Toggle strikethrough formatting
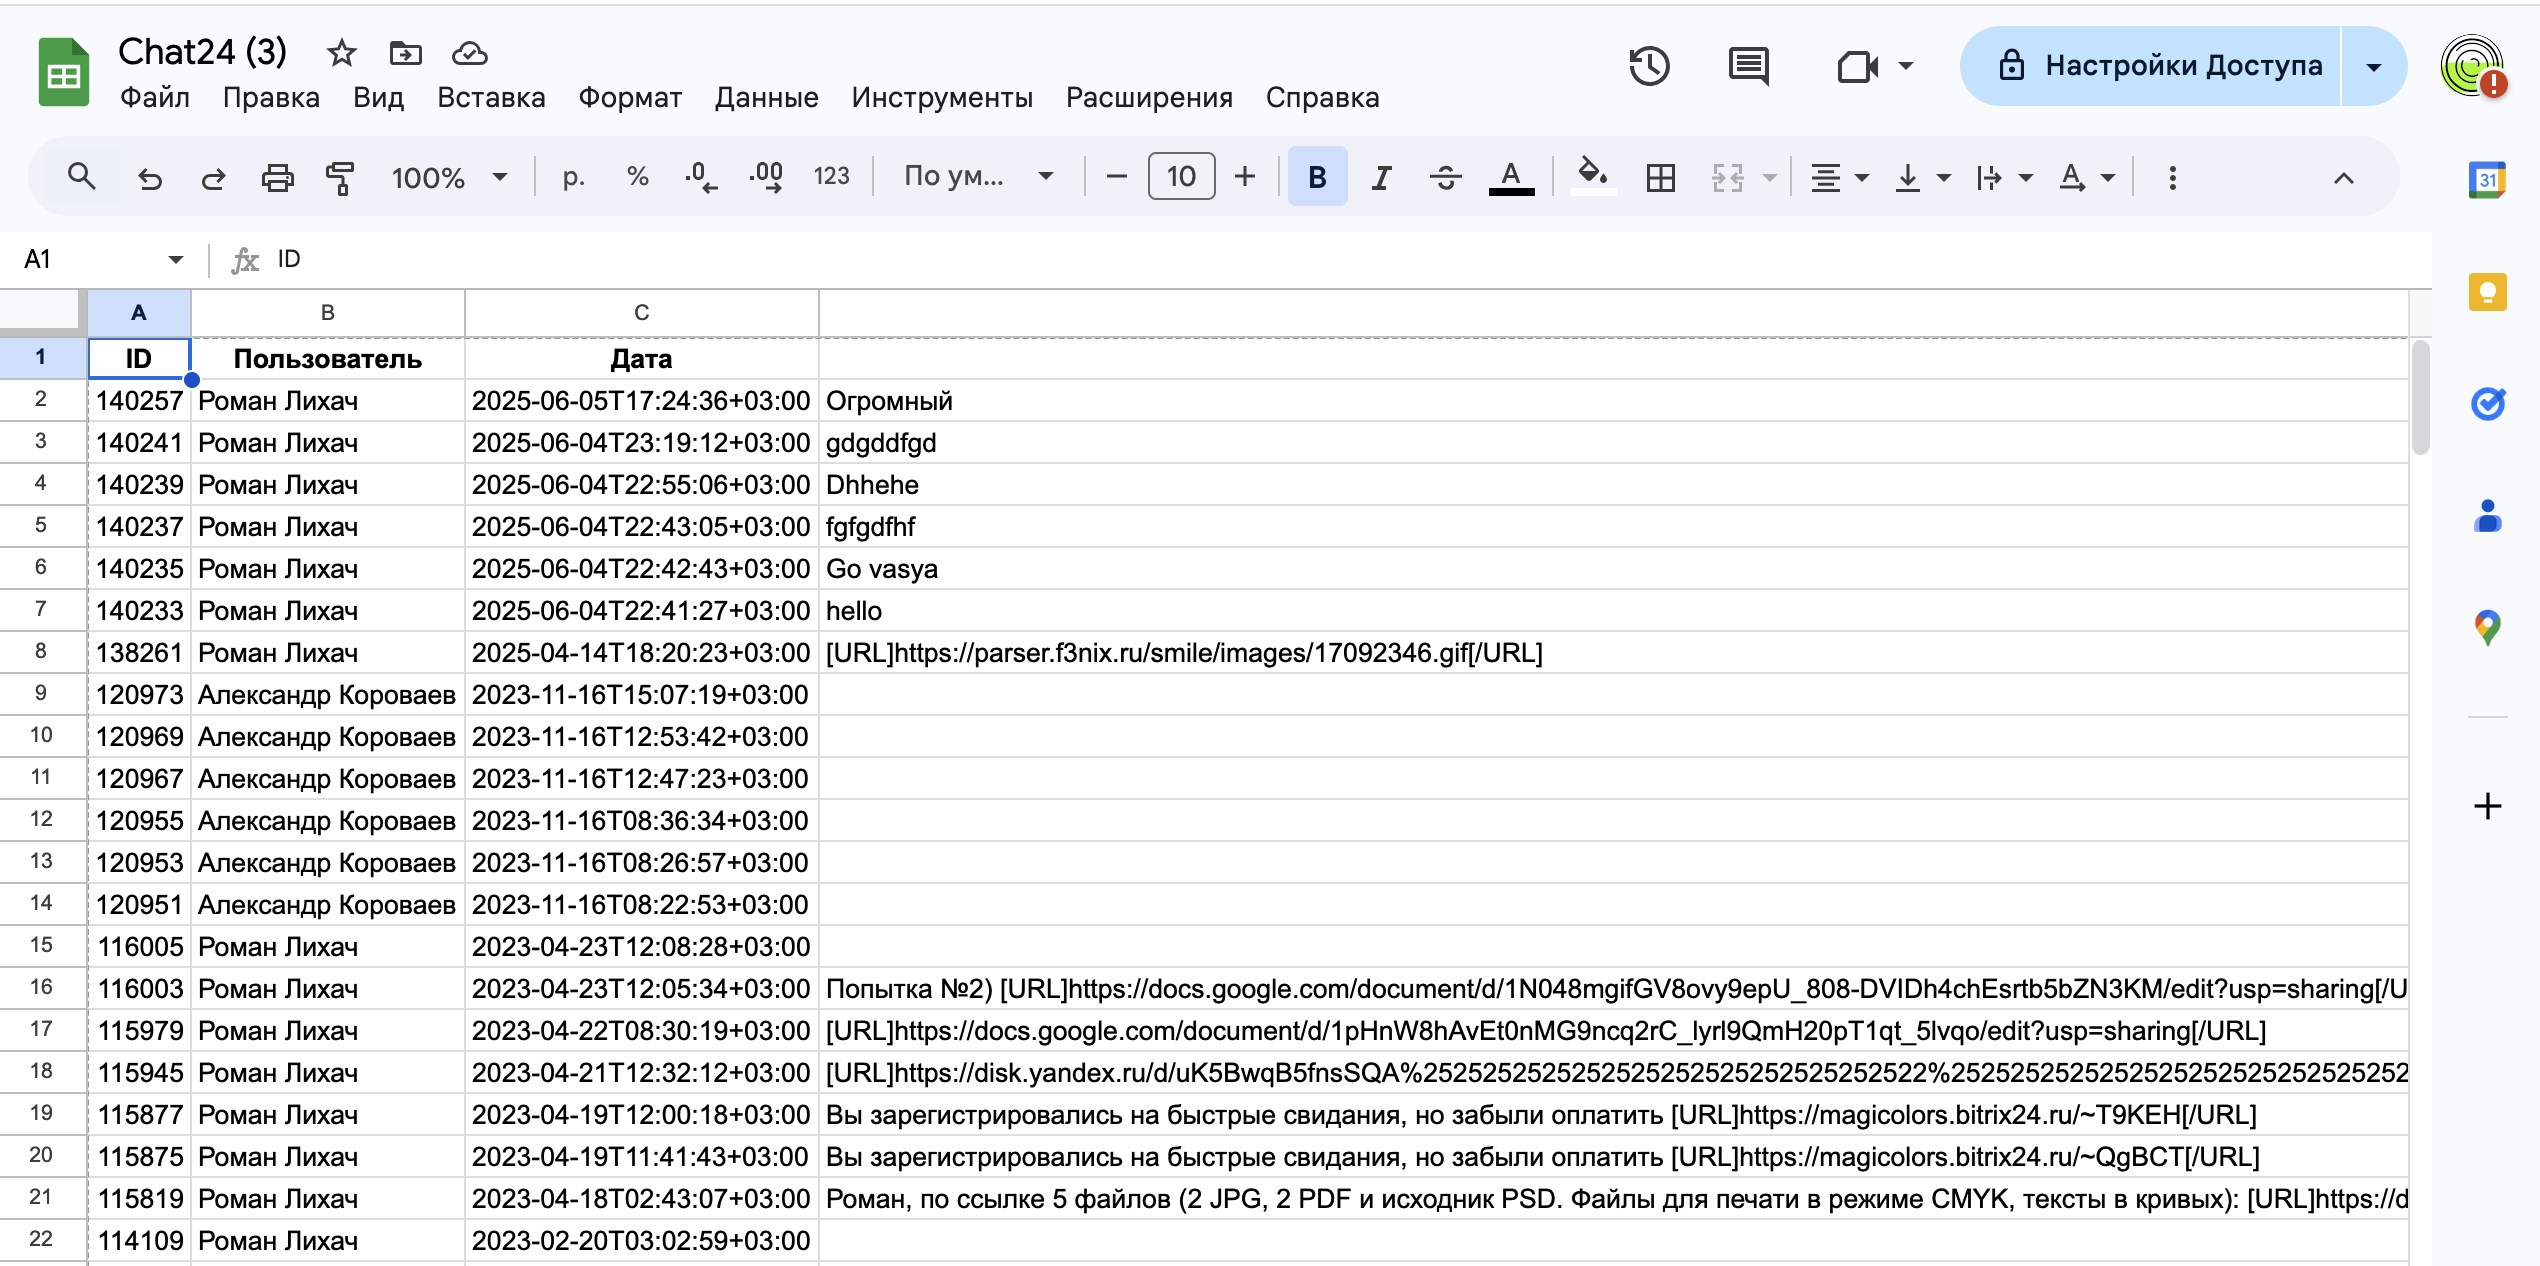 1445,178
